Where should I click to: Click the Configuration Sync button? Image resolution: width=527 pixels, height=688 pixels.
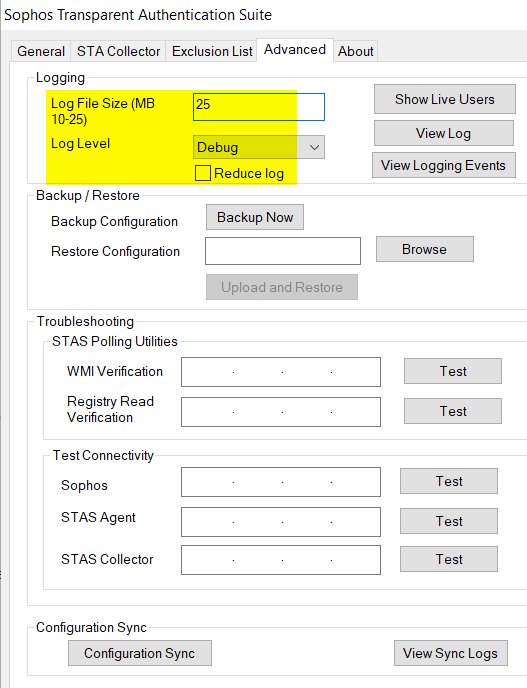click(x=140, y=653)
